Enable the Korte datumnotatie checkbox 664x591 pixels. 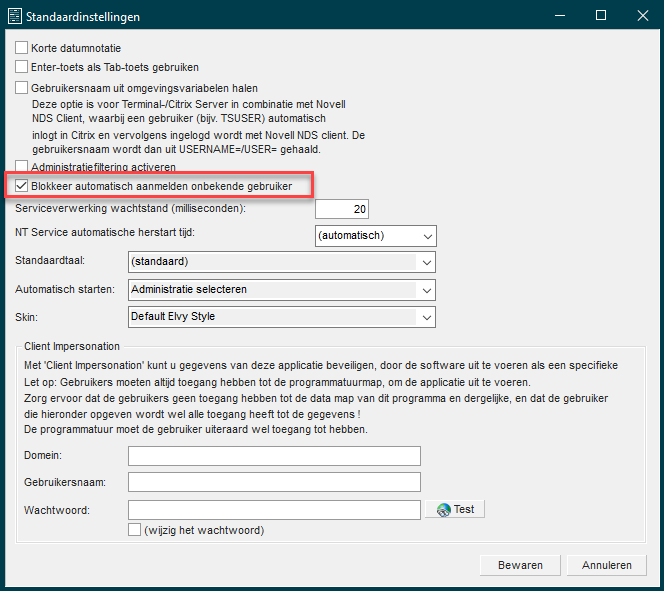pyautogui.click(x=22, y=48)
